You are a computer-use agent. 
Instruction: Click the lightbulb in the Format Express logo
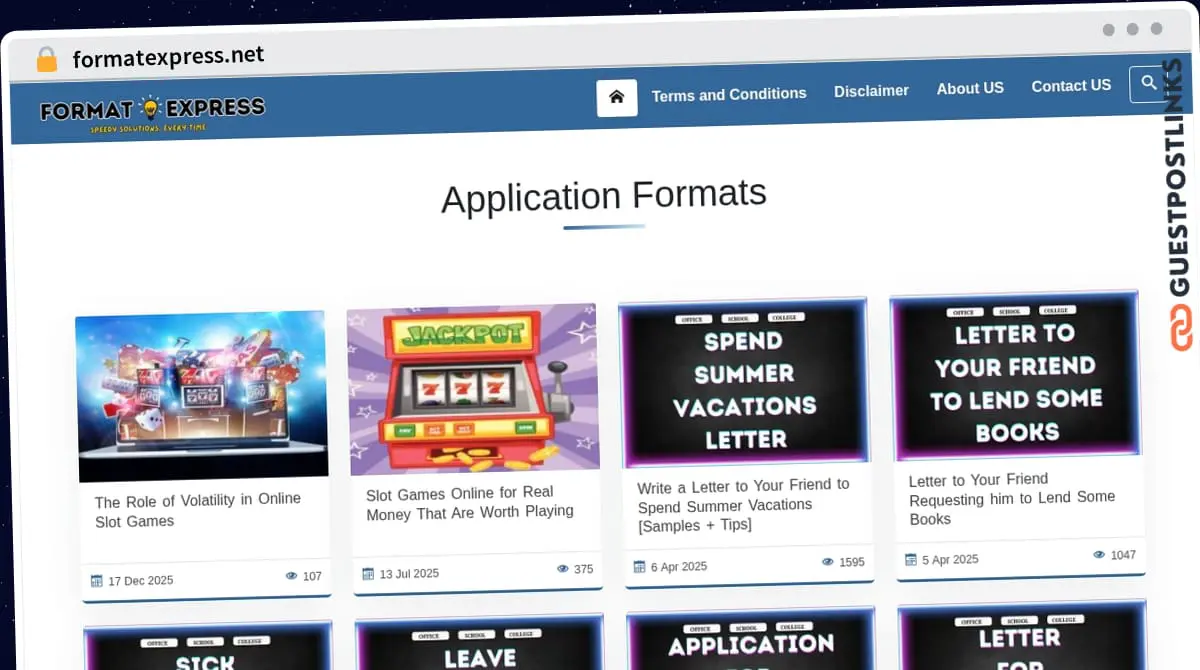(148, 105)
